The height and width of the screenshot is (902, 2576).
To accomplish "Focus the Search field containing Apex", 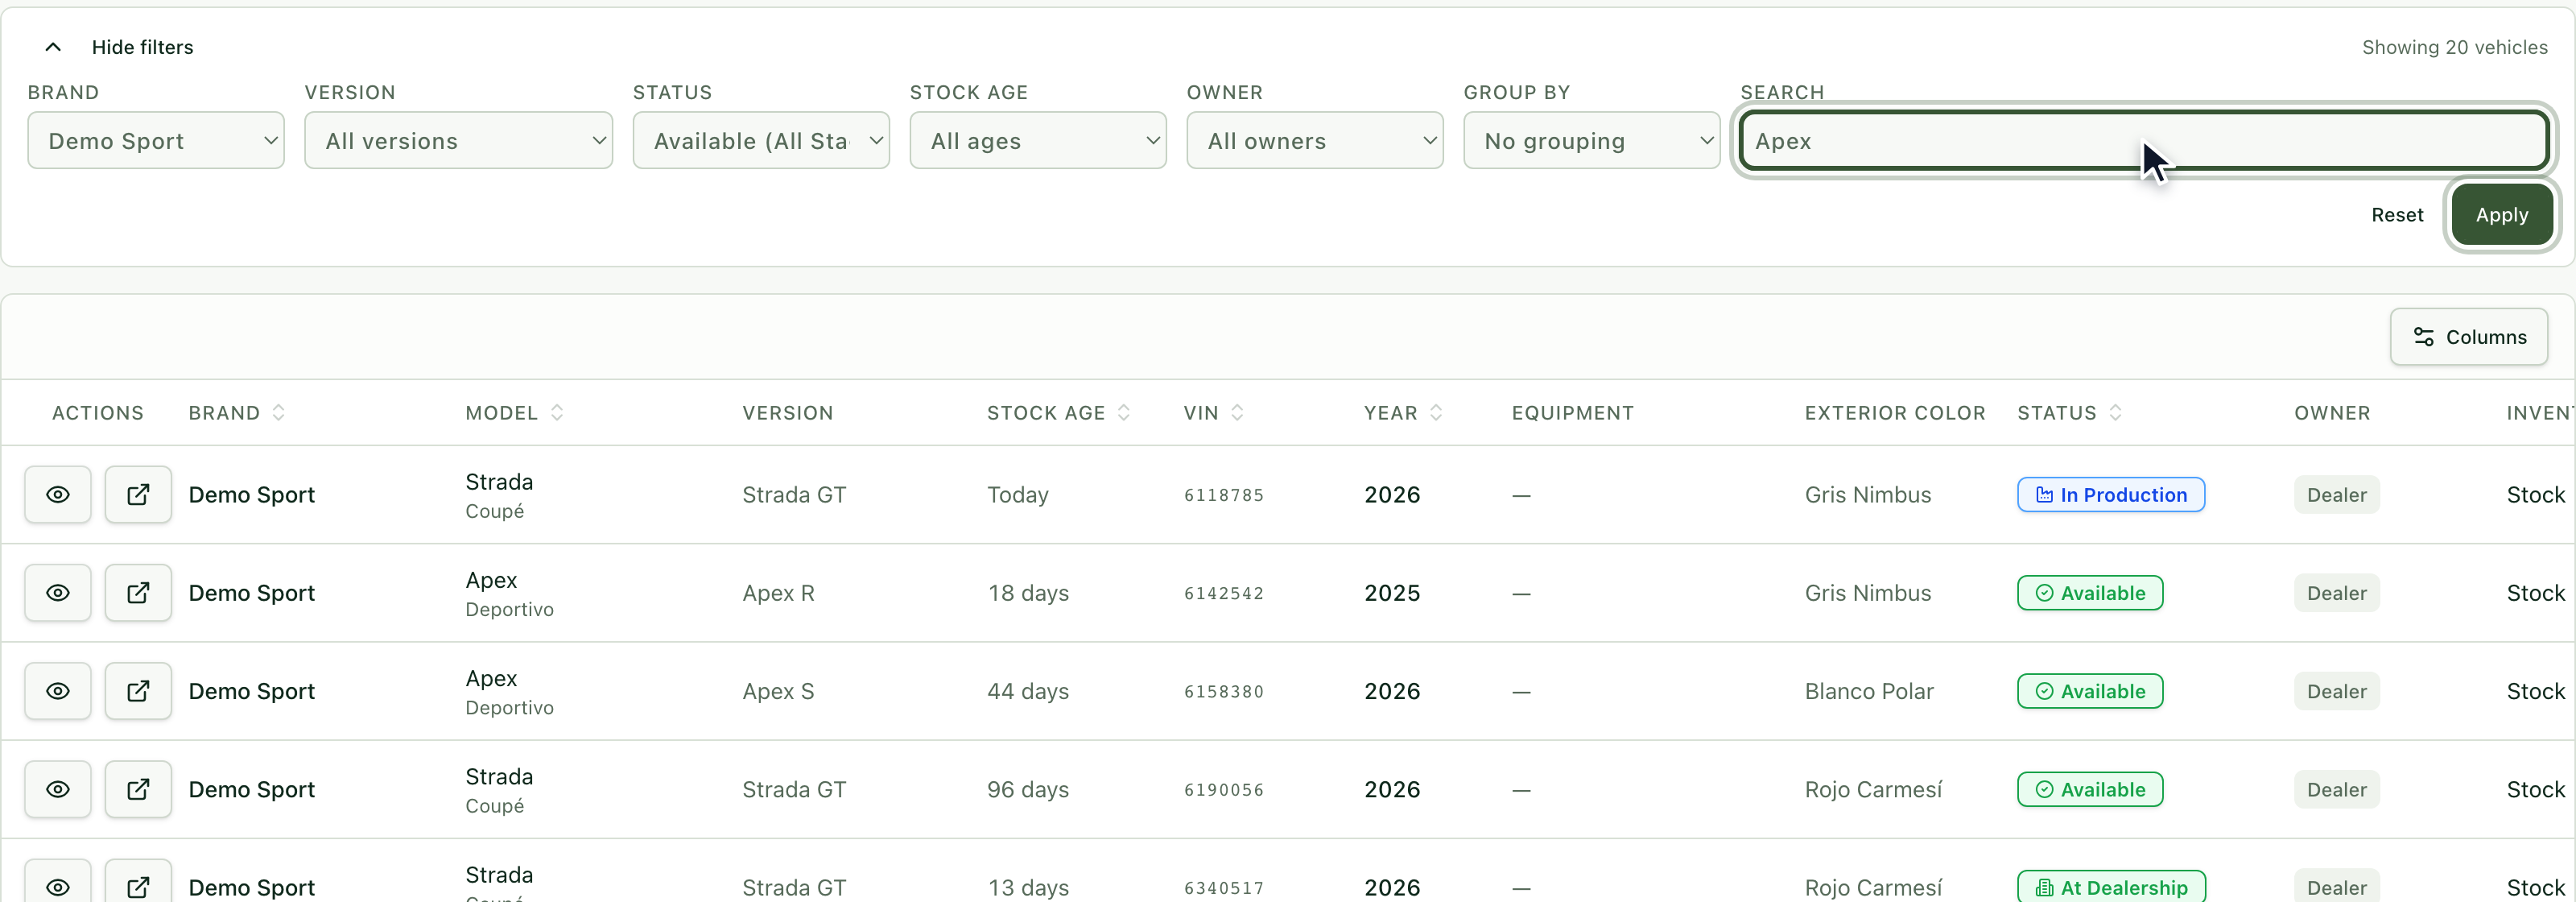I will [x=2144, y=140].
